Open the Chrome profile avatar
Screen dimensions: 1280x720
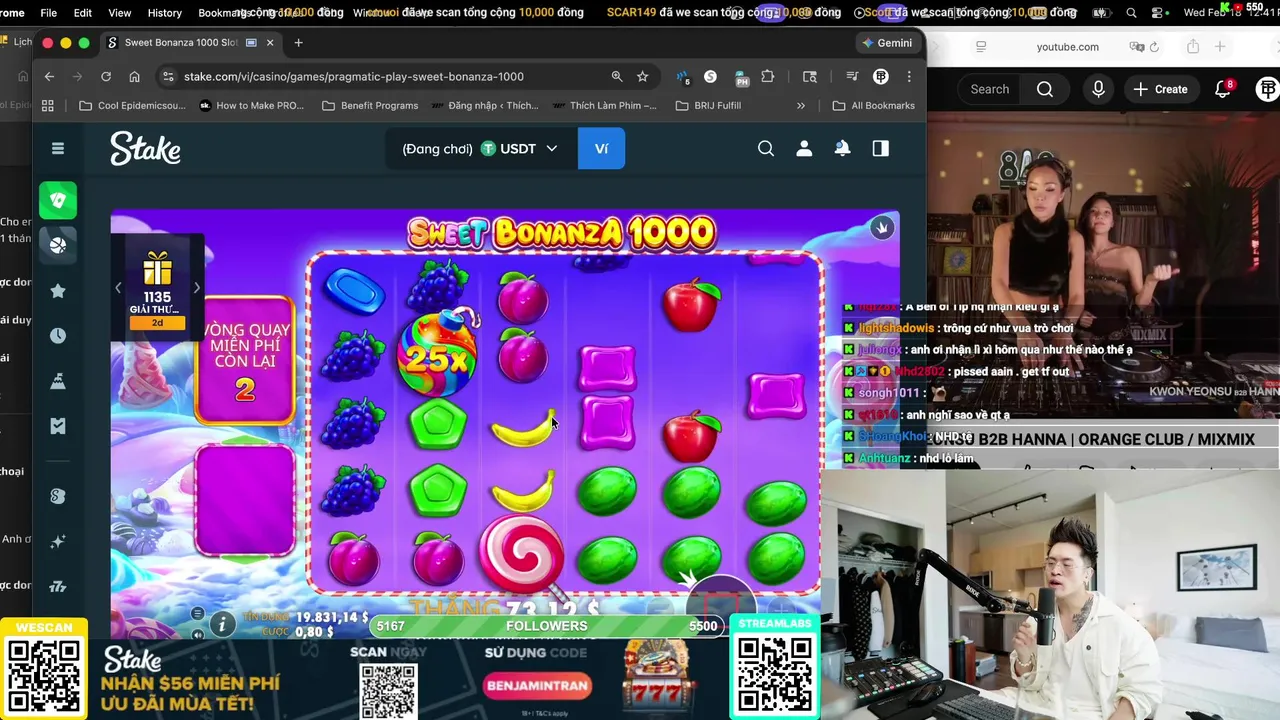click(881, 76)
